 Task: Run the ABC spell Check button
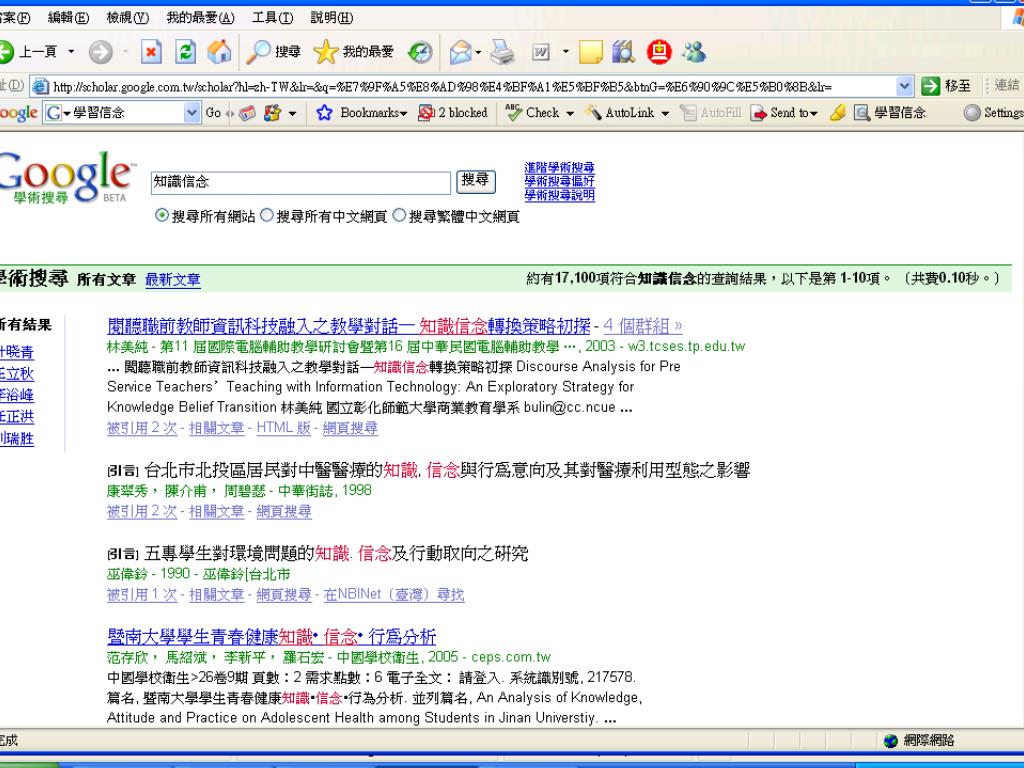coord(533,113)
